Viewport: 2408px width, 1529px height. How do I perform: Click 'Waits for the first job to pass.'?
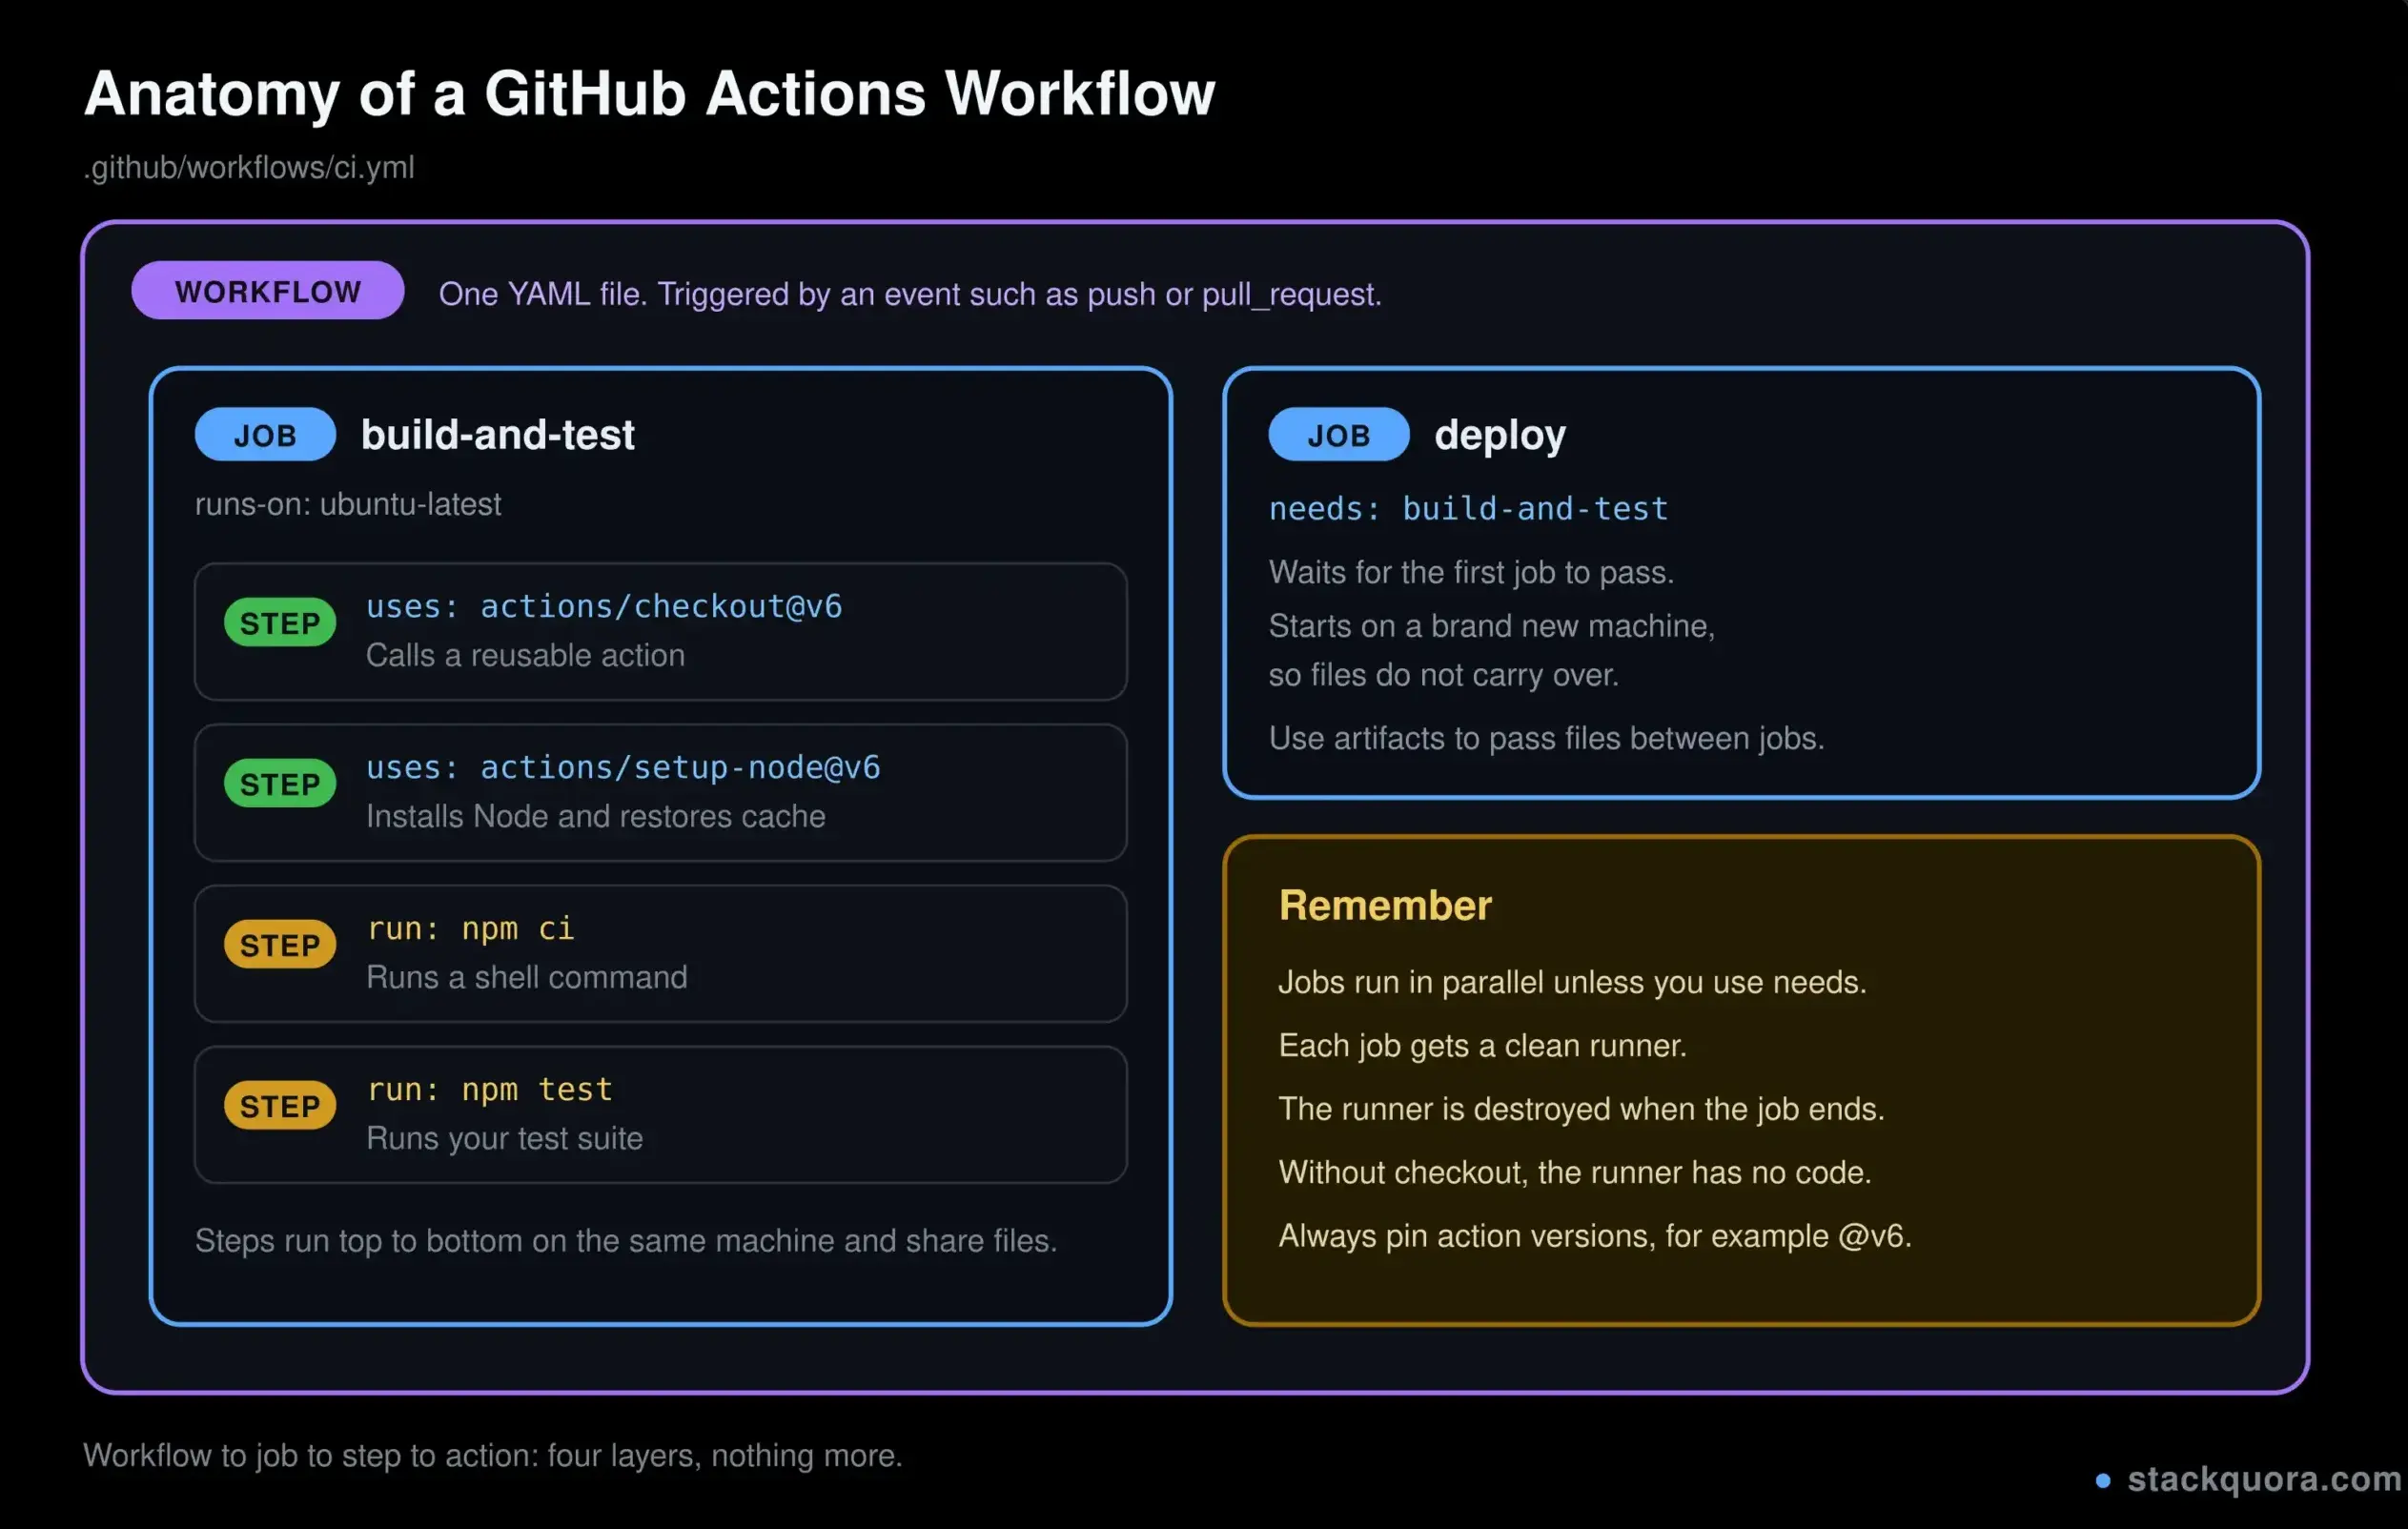(1471, 572)
